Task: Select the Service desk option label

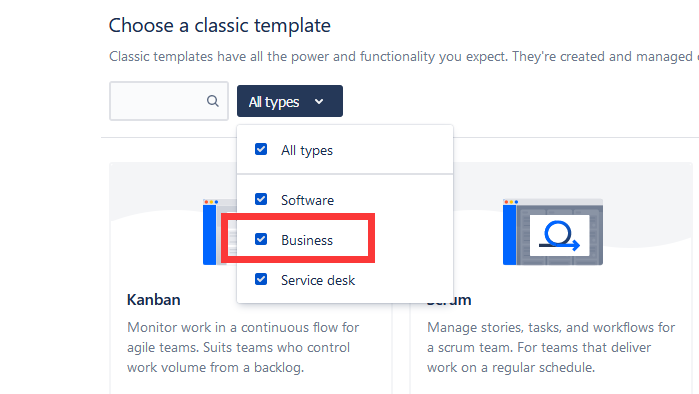Action: 318,280
